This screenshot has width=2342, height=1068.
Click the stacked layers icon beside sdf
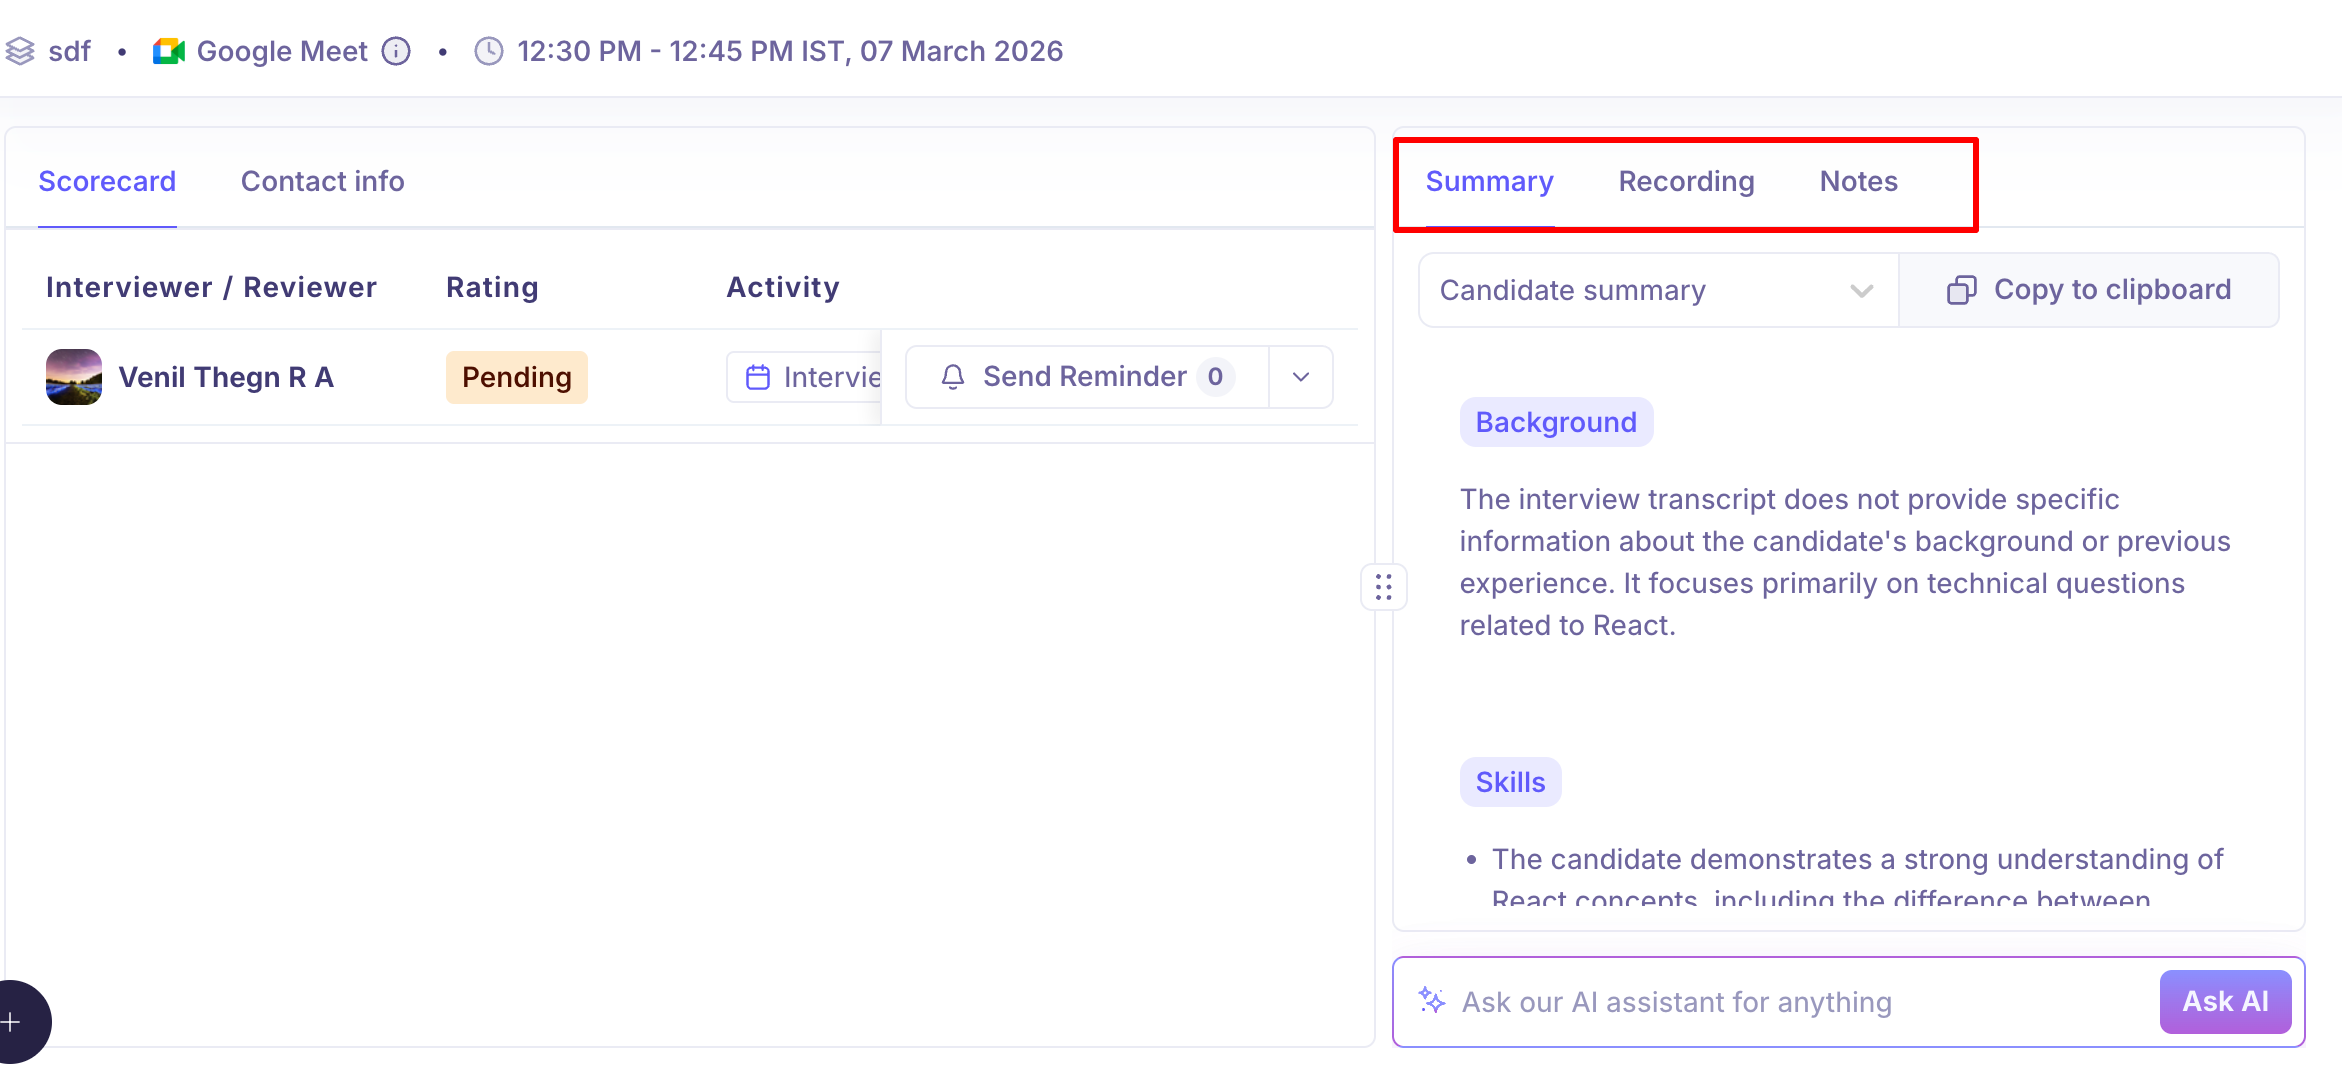(20, 51)
